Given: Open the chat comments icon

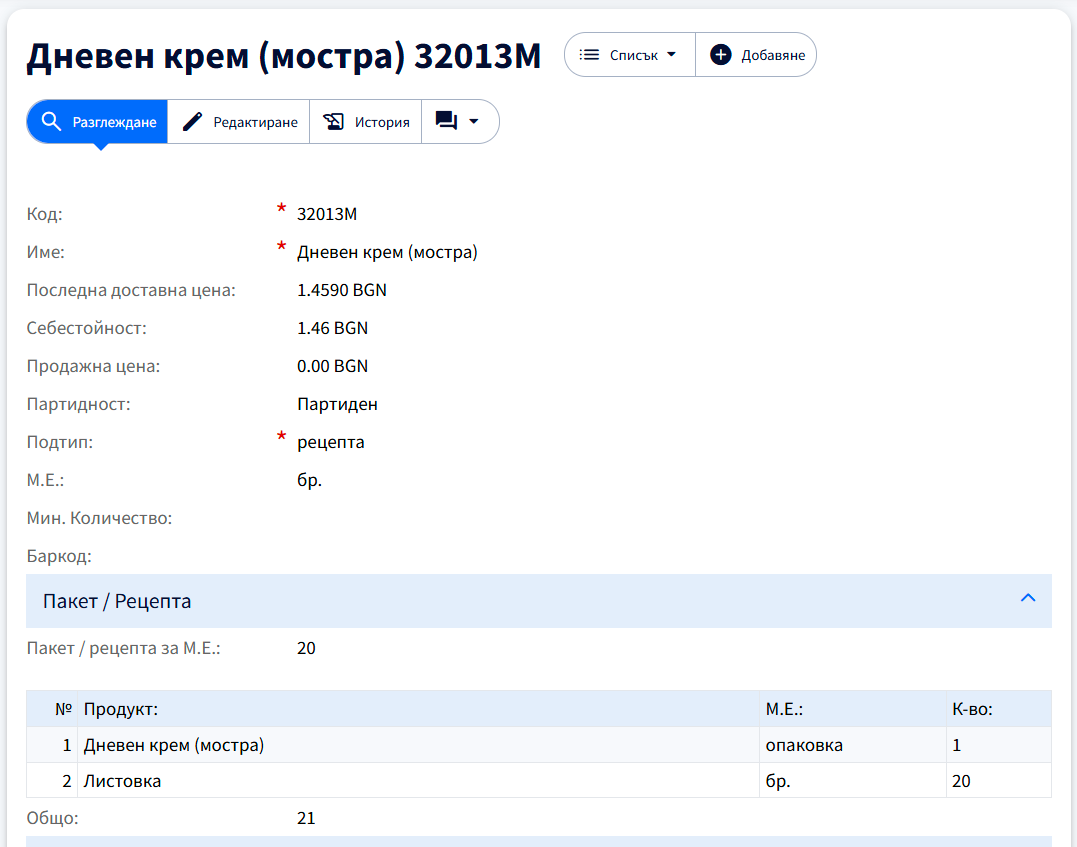Looking at the screenshot, I should (449, 120).
